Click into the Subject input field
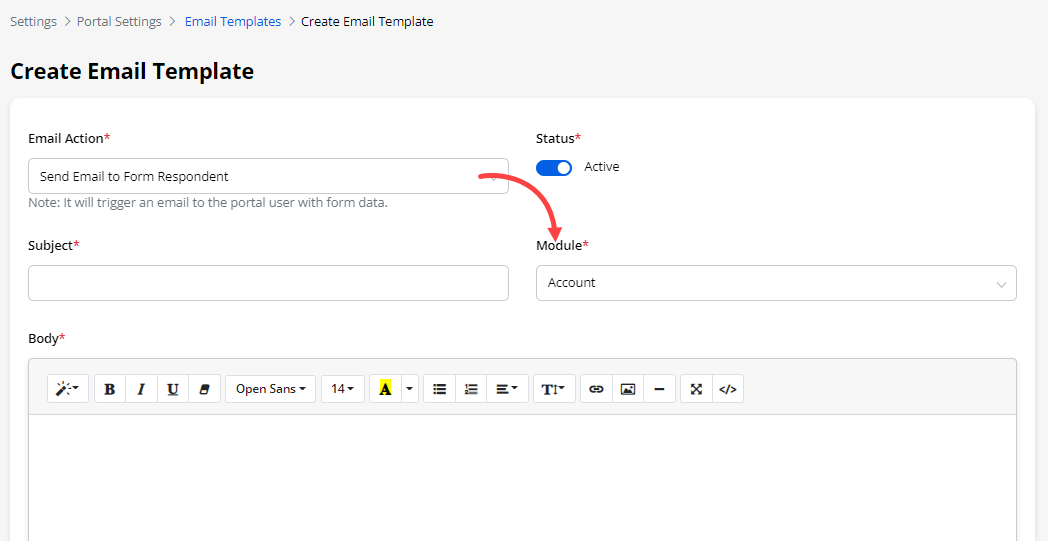Viewport: 1048px width, 541px height. tap(268, 283)
